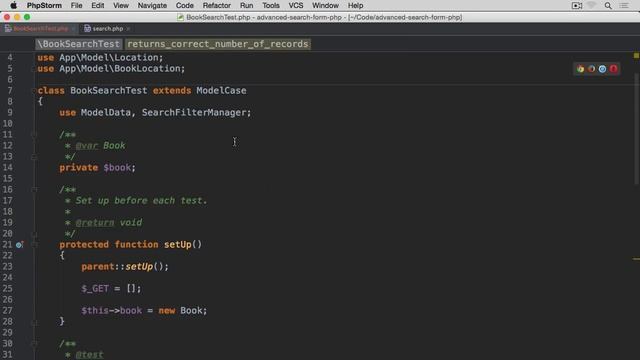Open the File menu
The width and height of the screenshot is (640, 360).
coord(76,6)
